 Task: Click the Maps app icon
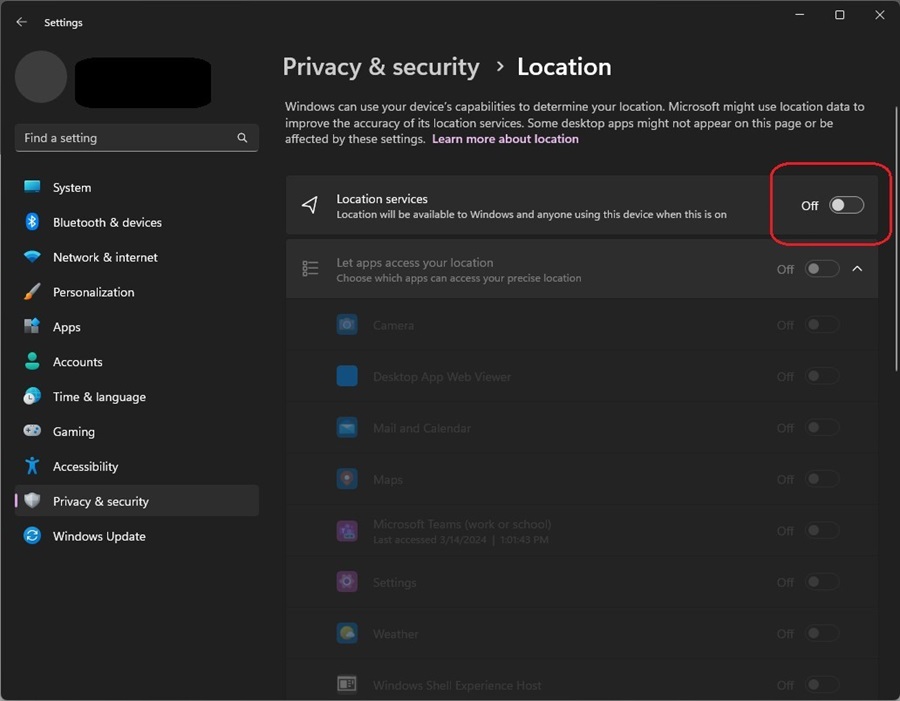tap(346, 479)
